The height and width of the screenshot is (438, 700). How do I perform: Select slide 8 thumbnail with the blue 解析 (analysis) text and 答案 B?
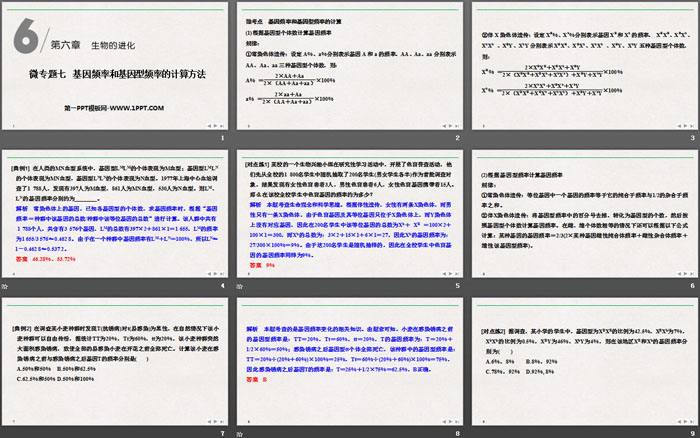pyautogui.click(x=350, y=362)
